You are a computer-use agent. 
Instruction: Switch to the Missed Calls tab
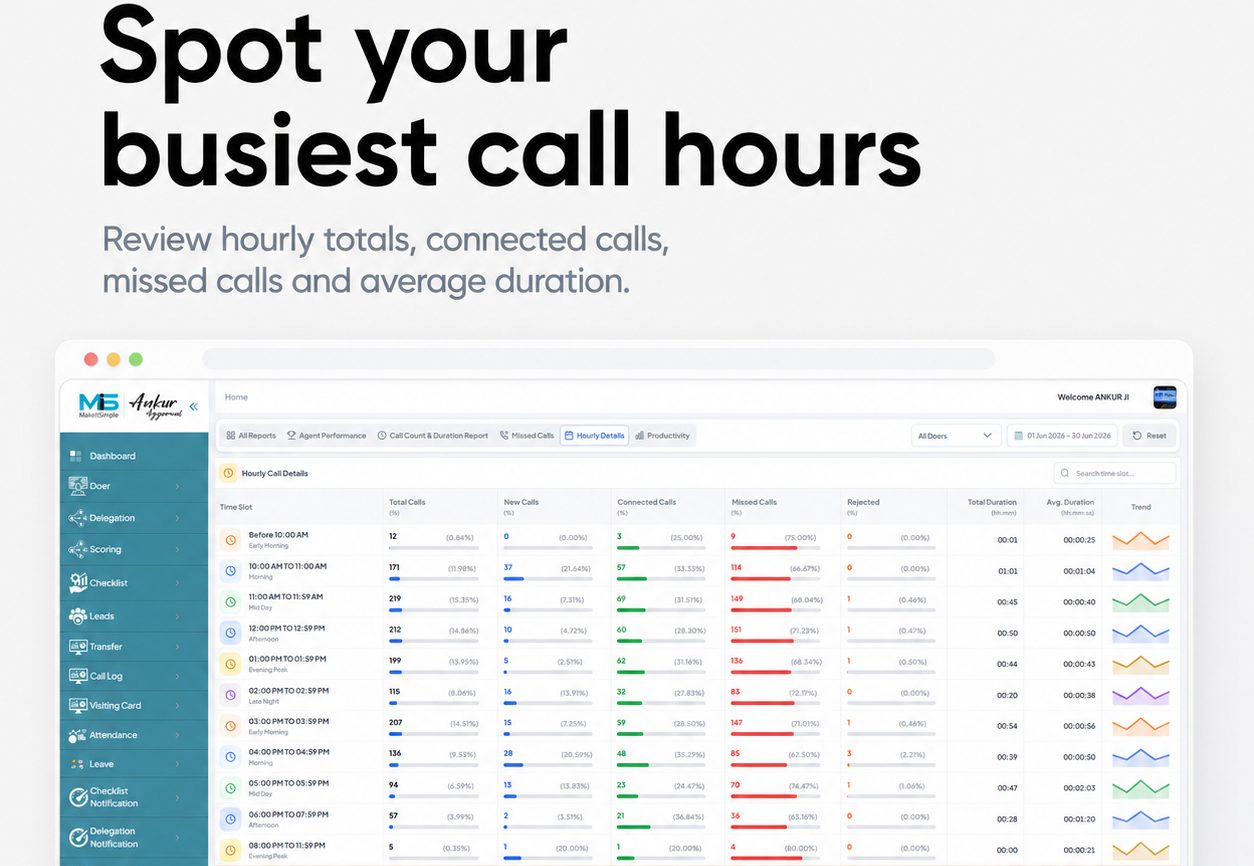(526, 436)
